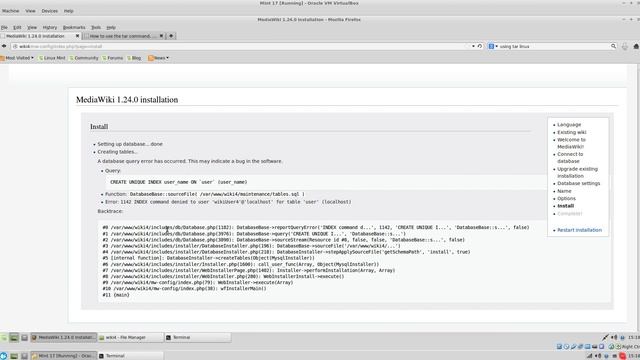The image size is (640, 360).
Task: Open Firefox View menu
Action: [x=32, y=27]
